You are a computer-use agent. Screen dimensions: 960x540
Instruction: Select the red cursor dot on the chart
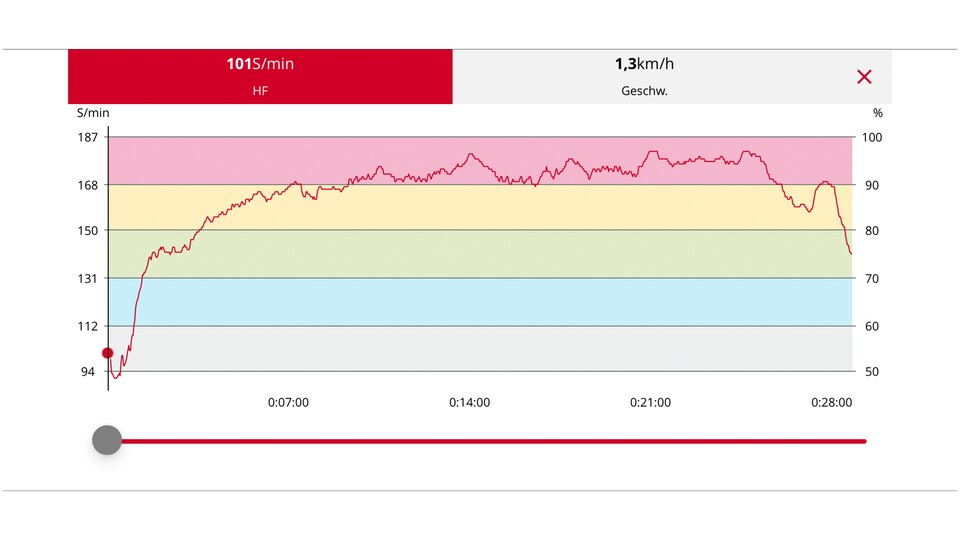(108, 353)
